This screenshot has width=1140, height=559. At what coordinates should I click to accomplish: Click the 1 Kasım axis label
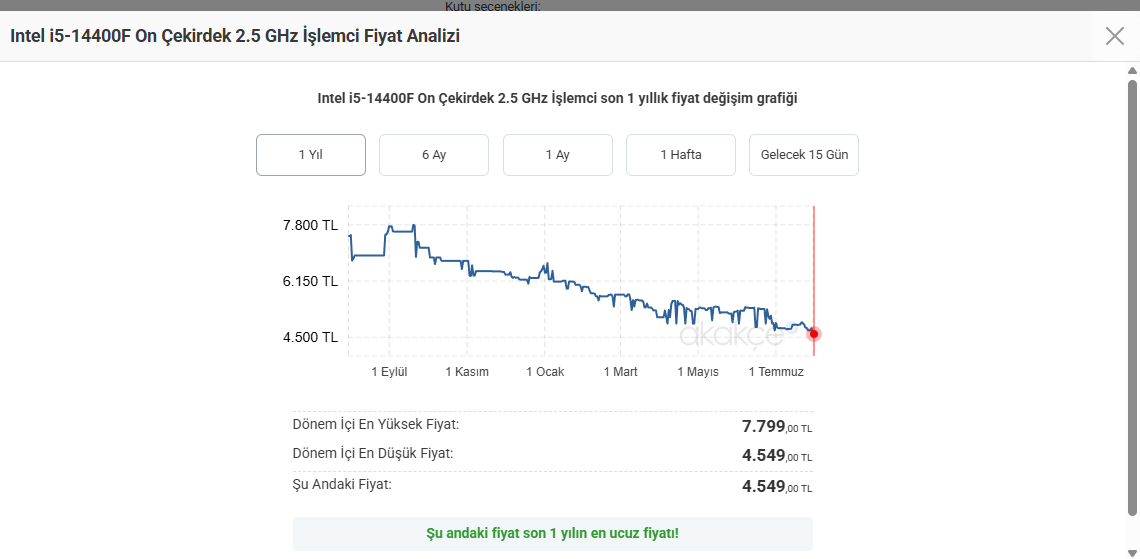click(x=467, y=371)
